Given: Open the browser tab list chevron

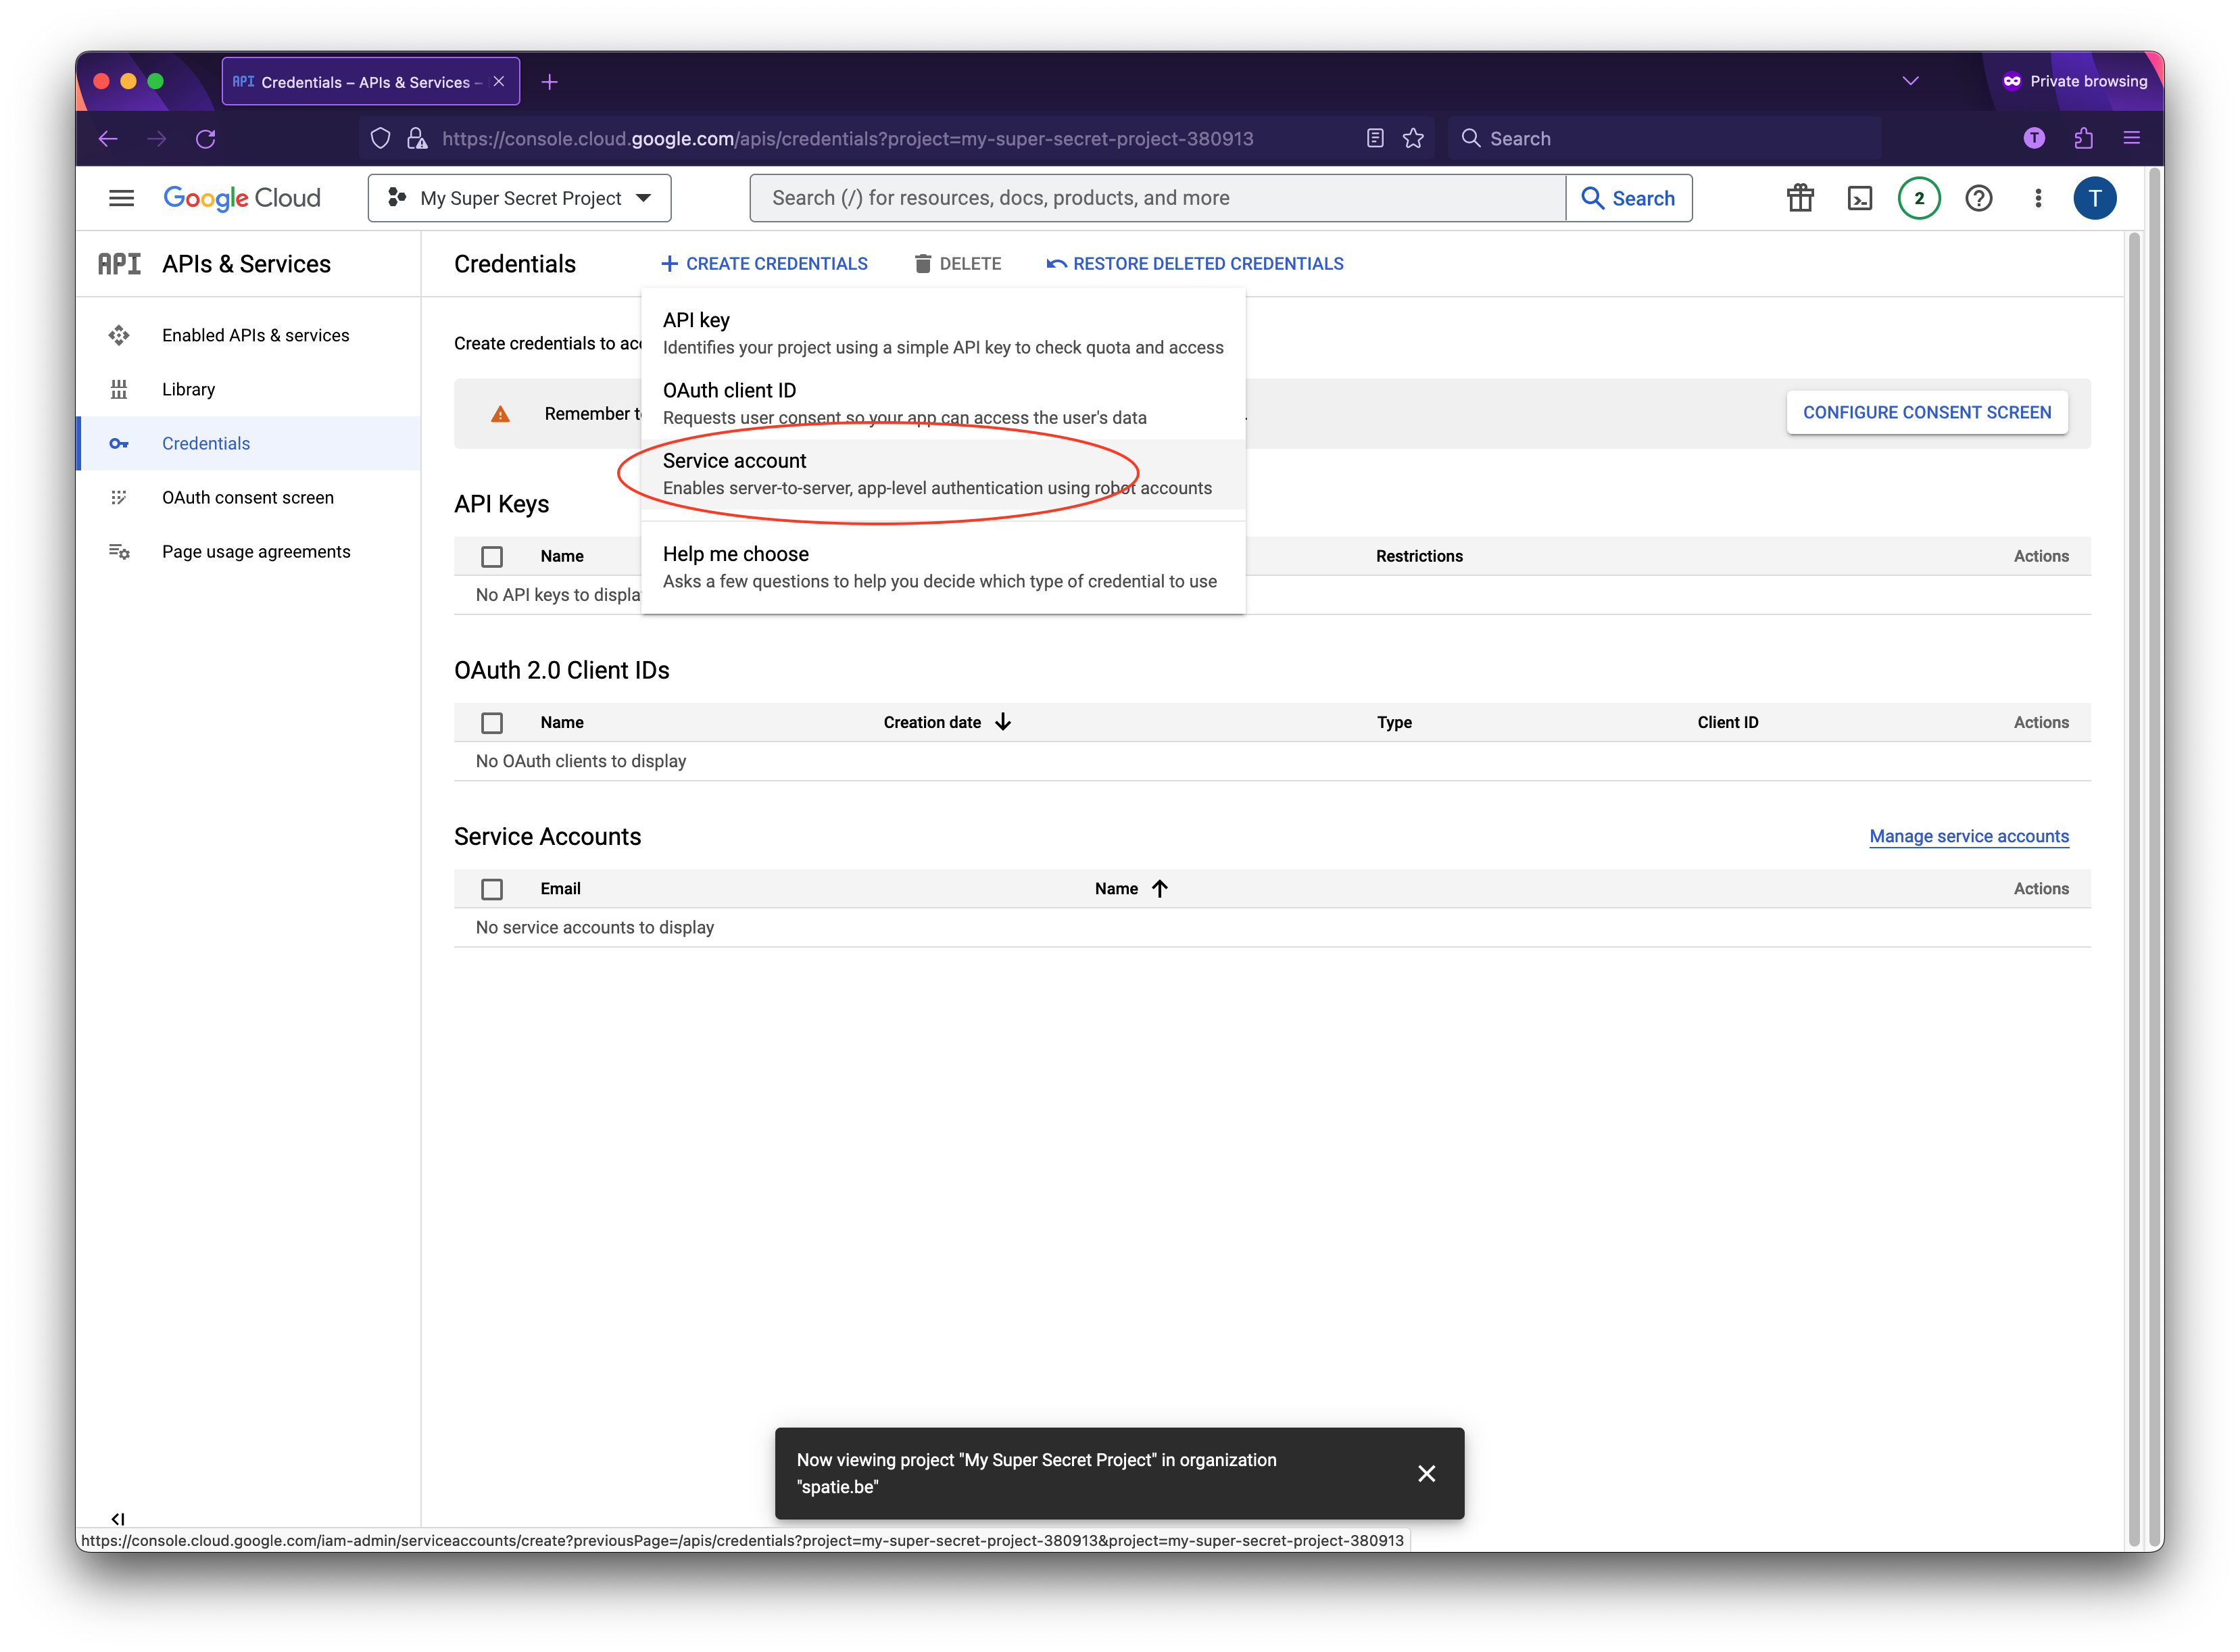Looking at the screenshot, I should point(1911,81).
